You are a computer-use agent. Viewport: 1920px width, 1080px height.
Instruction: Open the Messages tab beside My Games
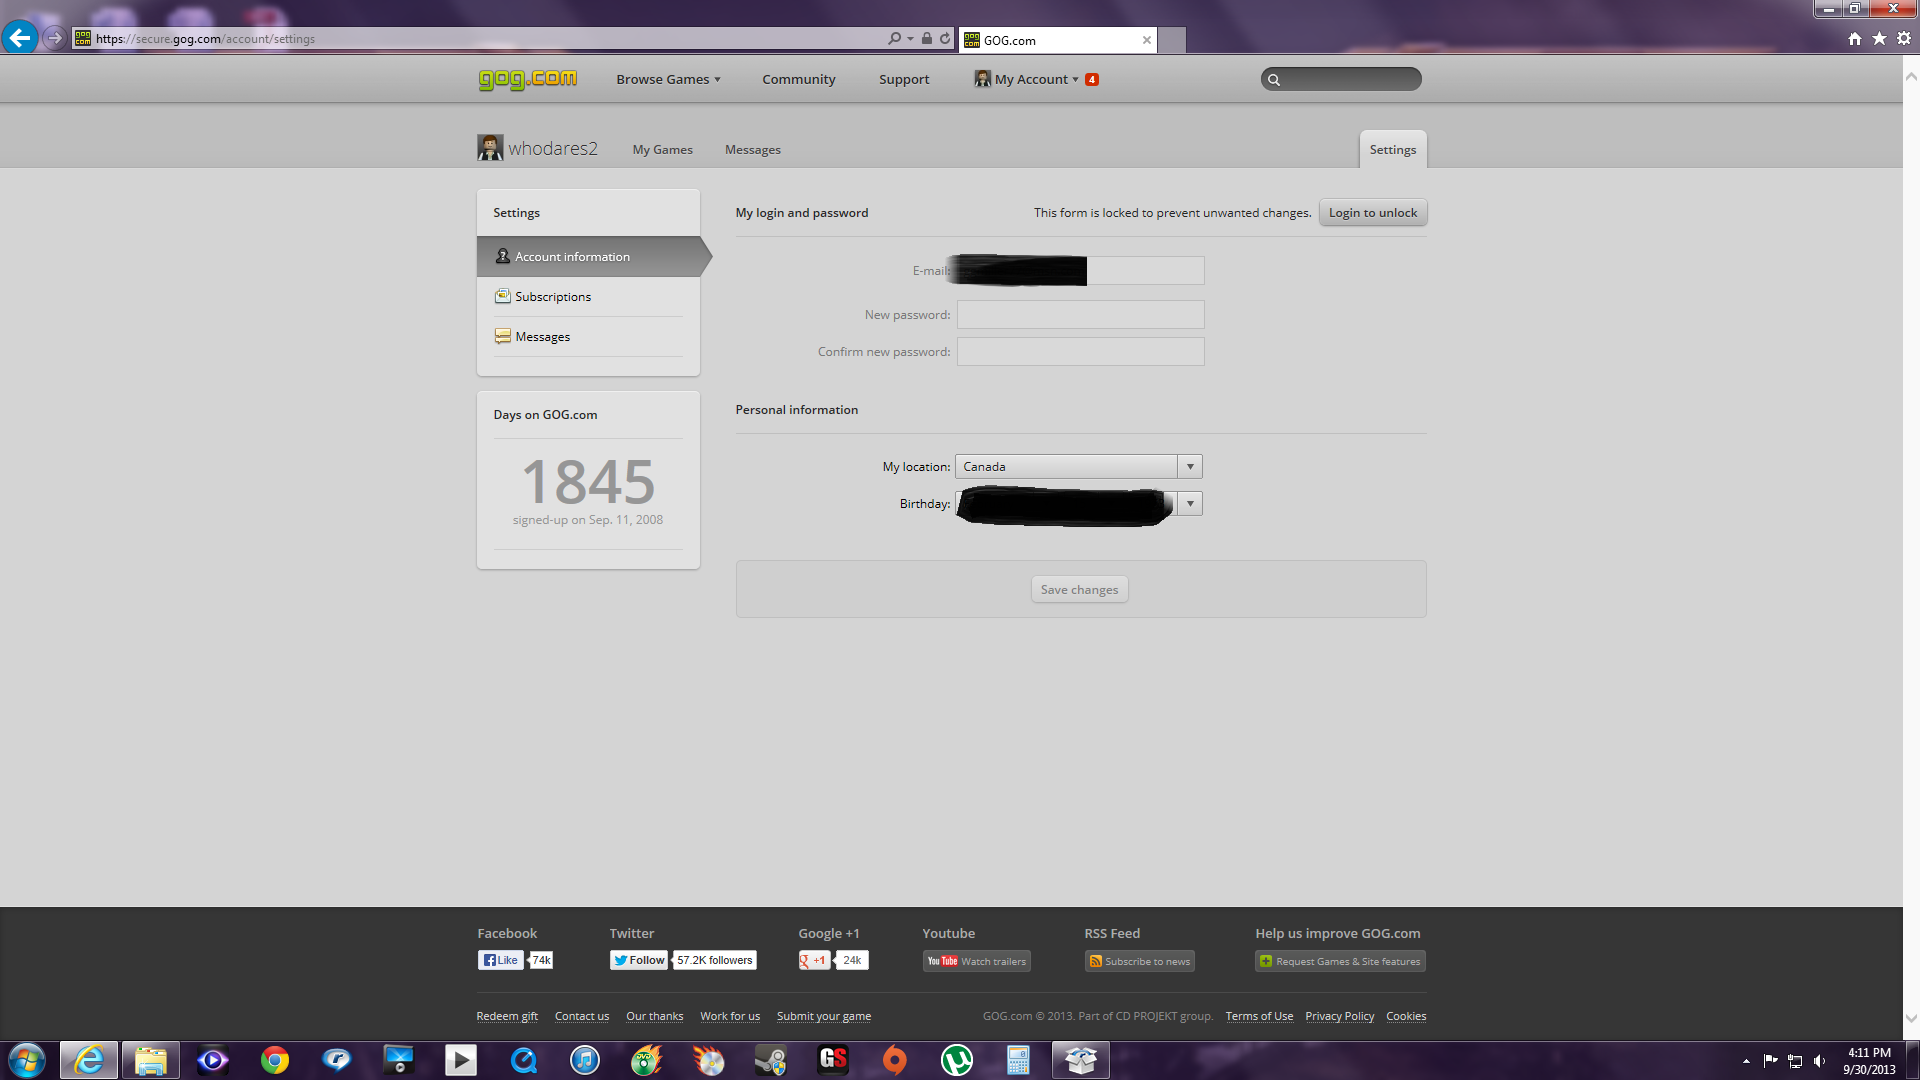point(752,150)
